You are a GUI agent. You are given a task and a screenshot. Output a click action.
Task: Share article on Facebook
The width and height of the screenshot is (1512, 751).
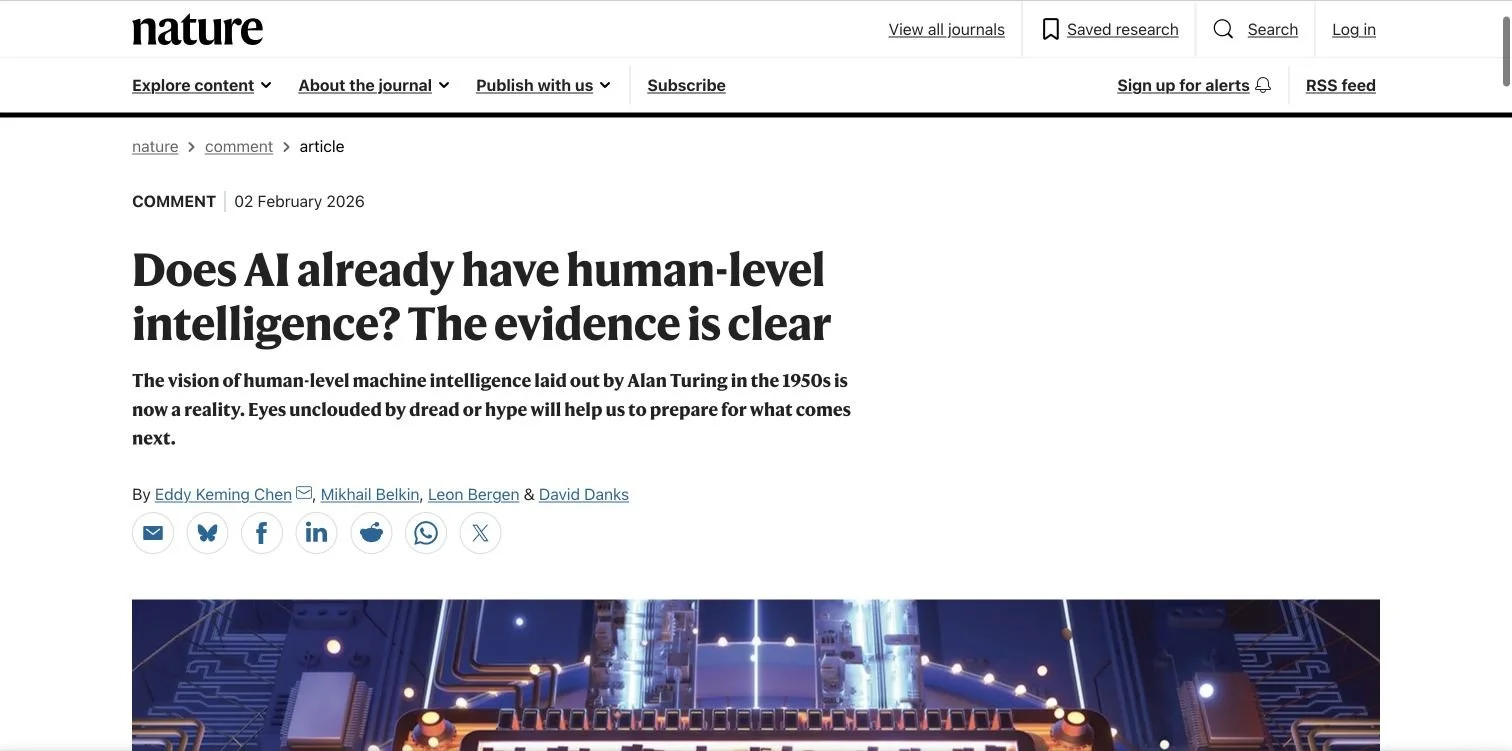(262, 533)
